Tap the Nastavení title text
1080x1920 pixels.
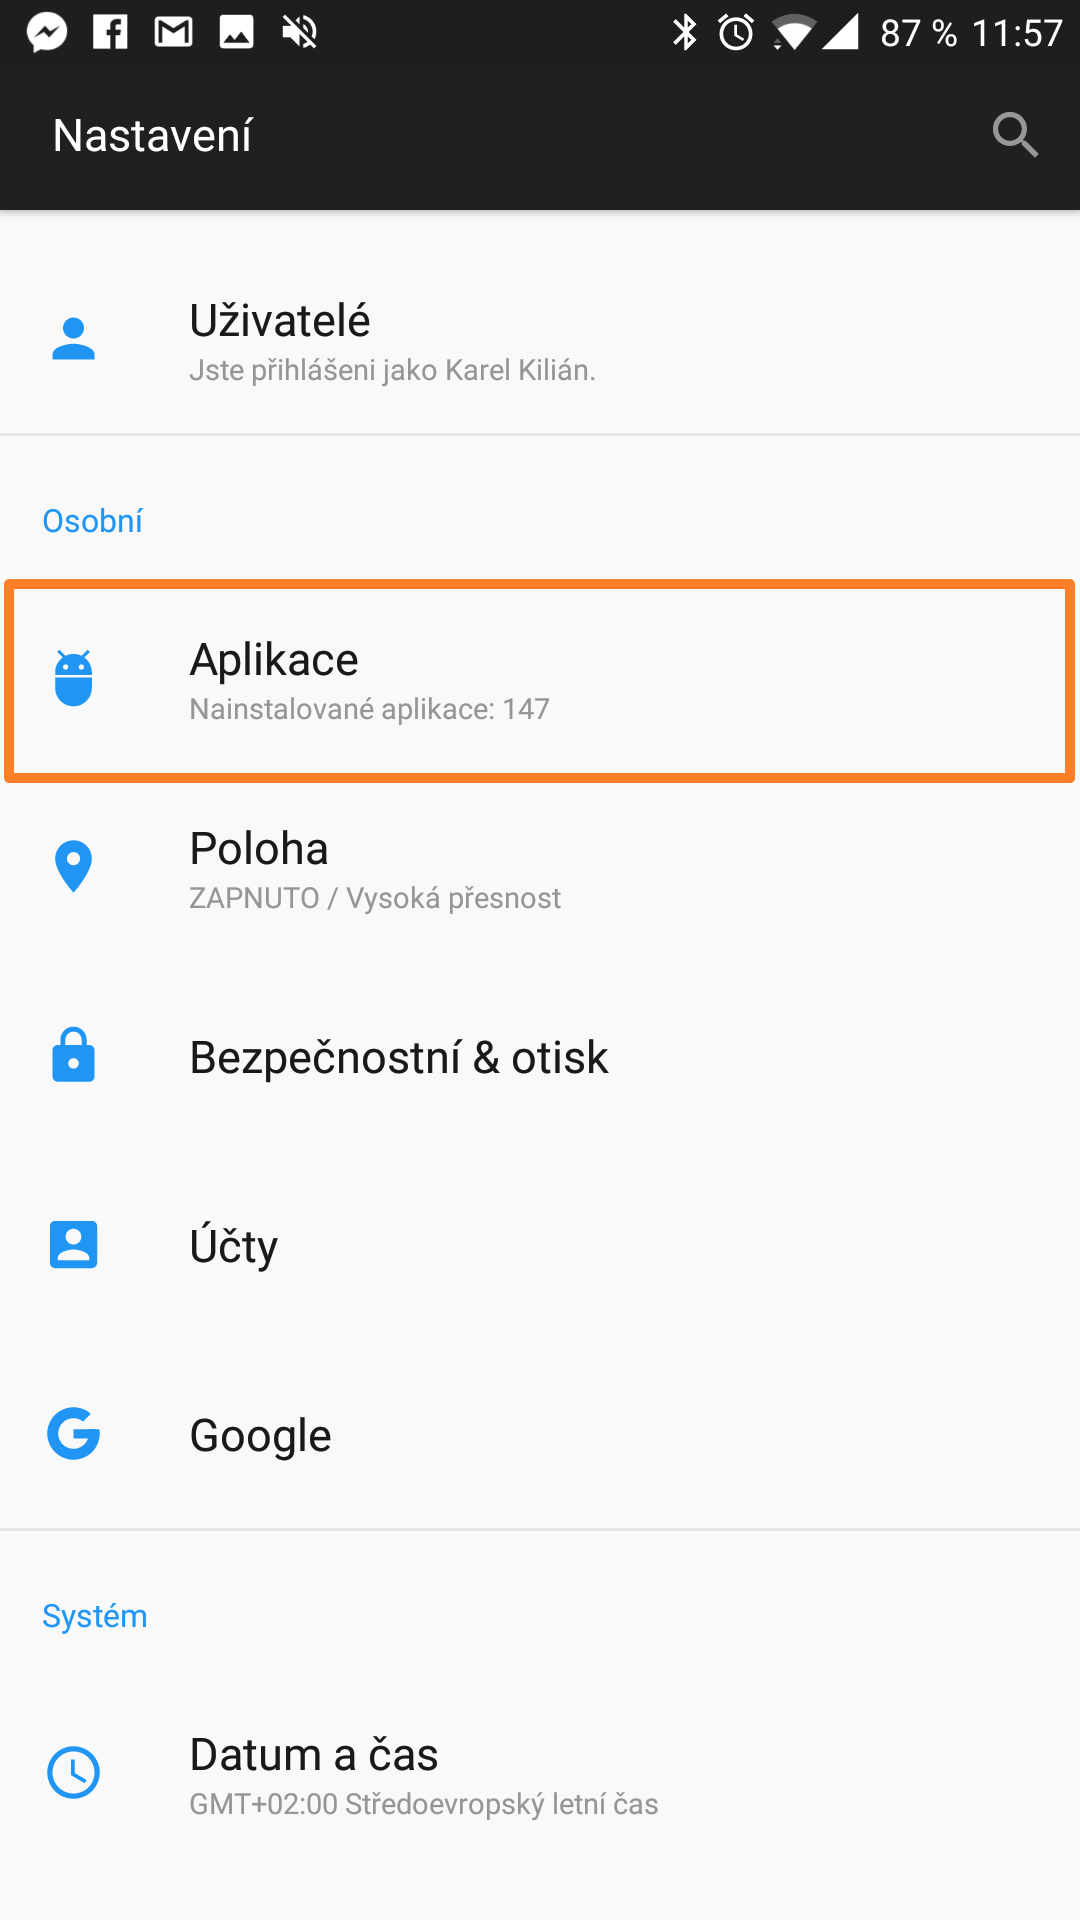pos(152,135)
